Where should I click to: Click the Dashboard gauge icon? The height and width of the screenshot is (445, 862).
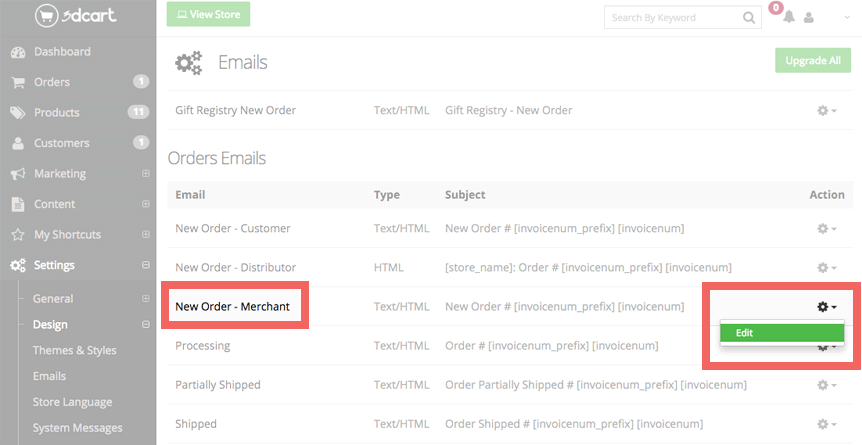point(18,52)
